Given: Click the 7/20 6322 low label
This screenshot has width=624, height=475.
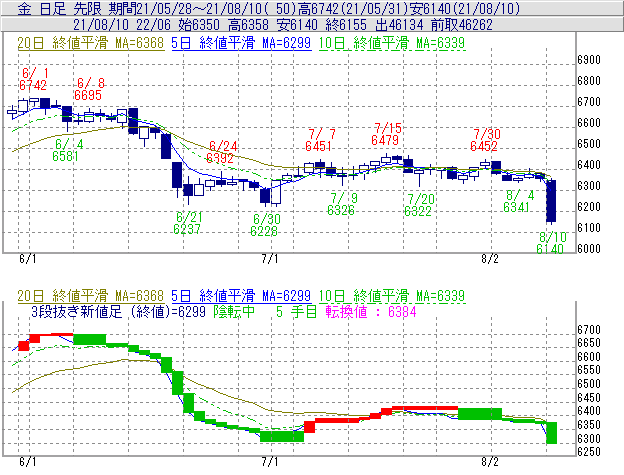Looking at the screenshot, I should (x=419, y=205).
